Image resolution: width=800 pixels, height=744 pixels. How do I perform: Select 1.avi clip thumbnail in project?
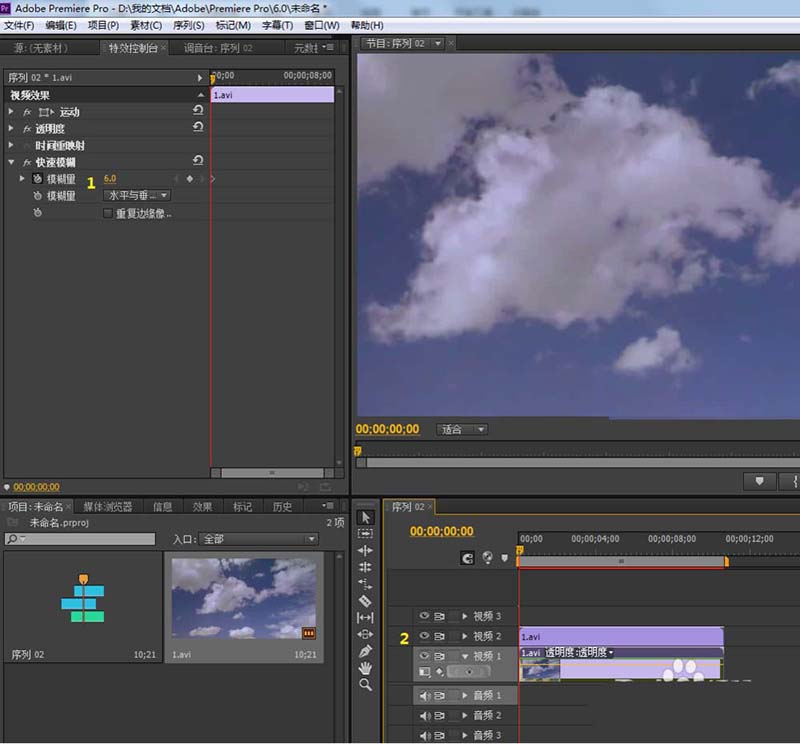[244, 598]
